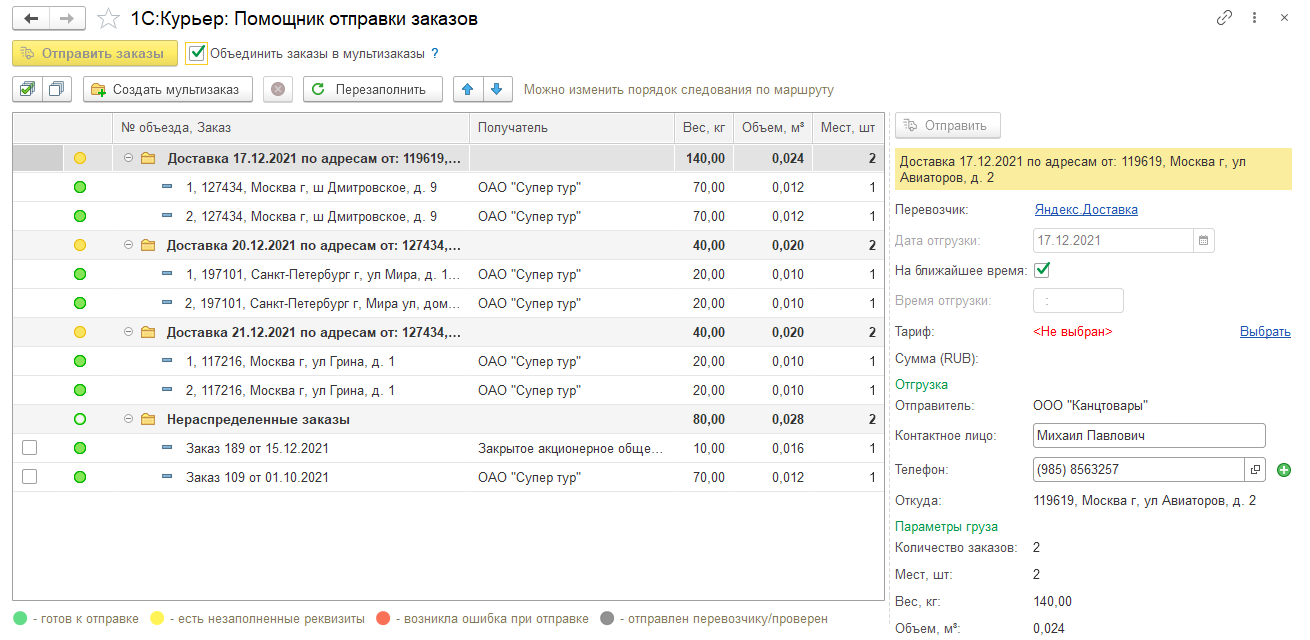The image size is (1310, 640).
Task: Add another phone with green plus
Action: click(1284, 469)
